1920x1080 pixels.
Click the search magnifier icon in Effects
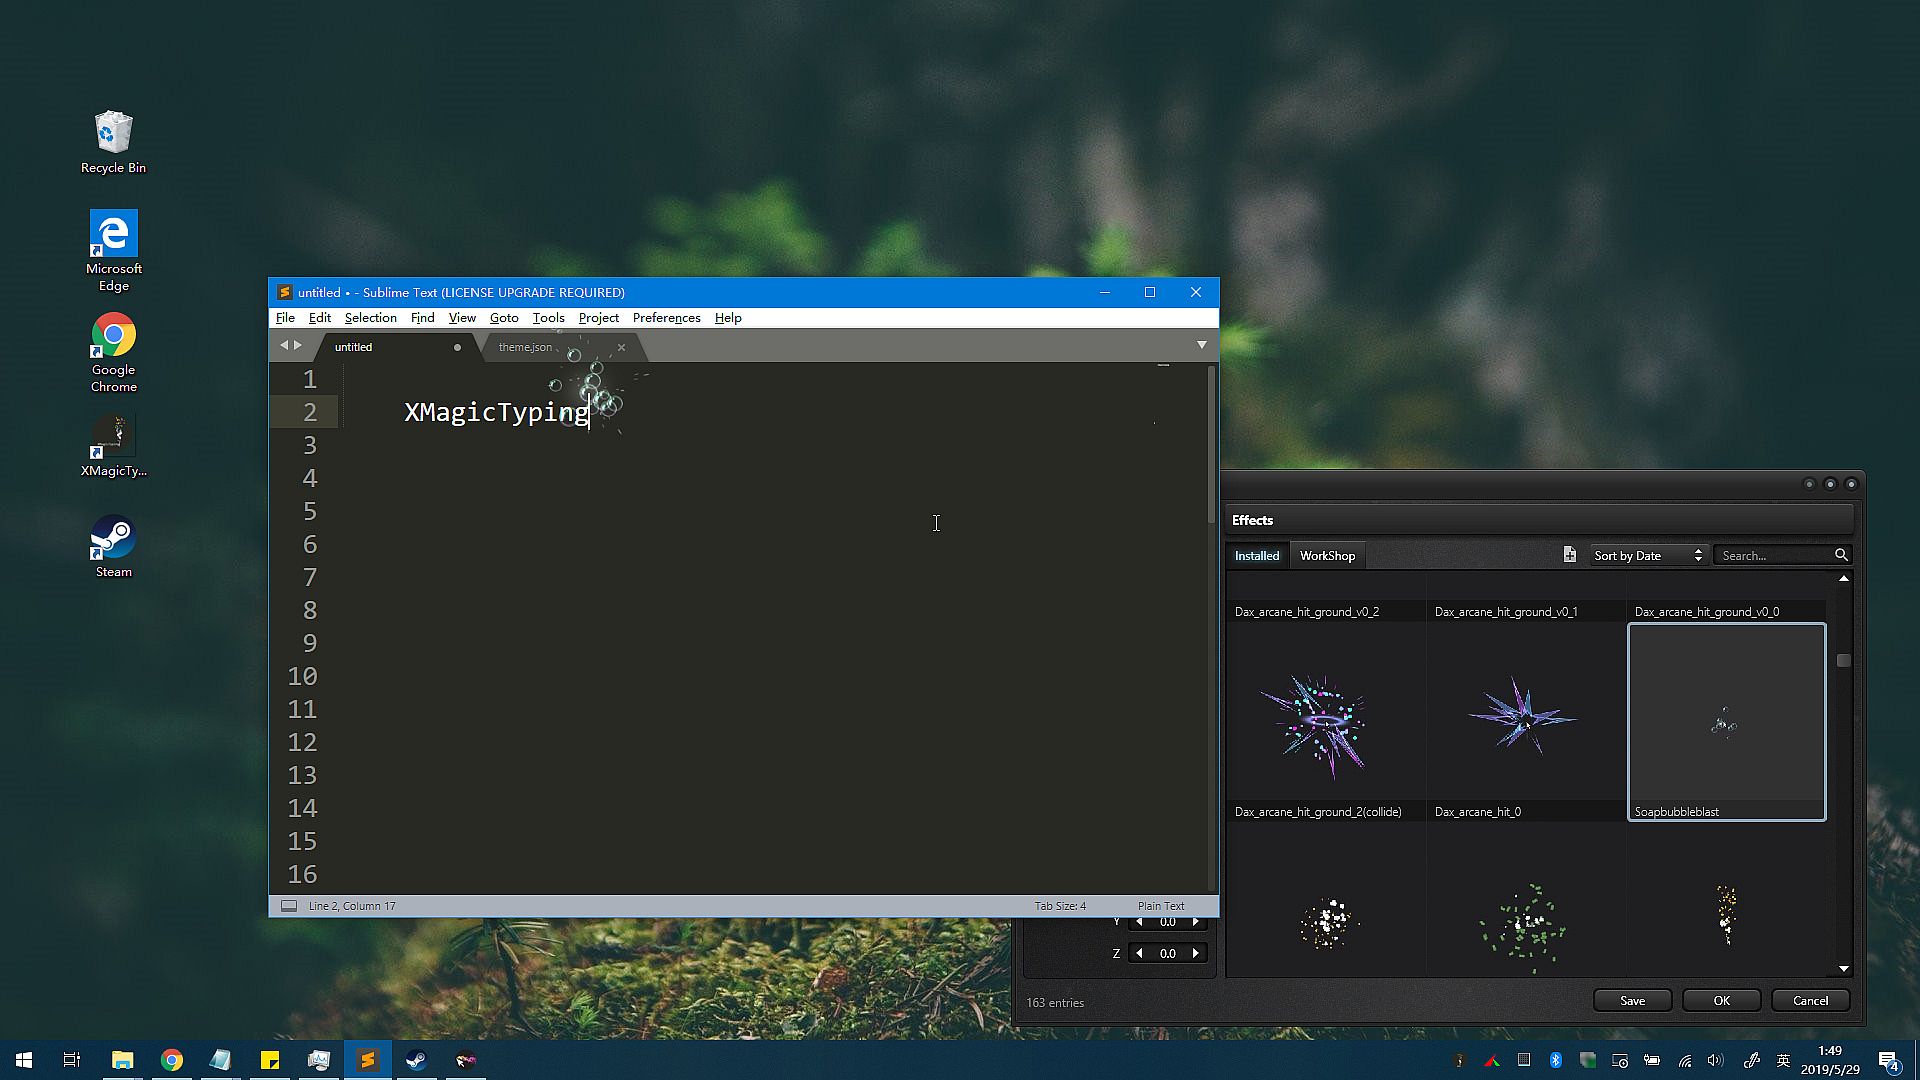tap(1841, 555)
